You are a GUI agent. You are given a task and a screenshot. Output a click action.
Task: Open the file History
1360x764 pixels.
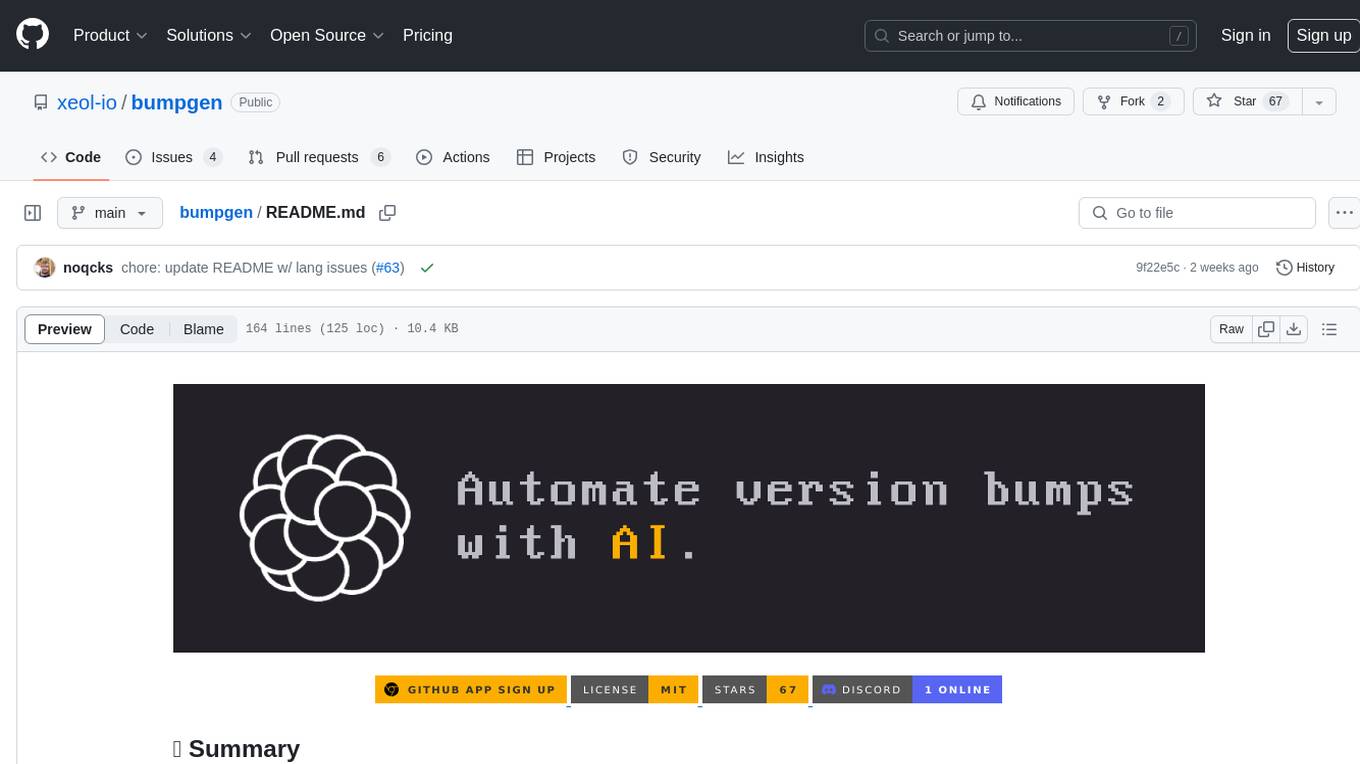tap(1305, 268)
